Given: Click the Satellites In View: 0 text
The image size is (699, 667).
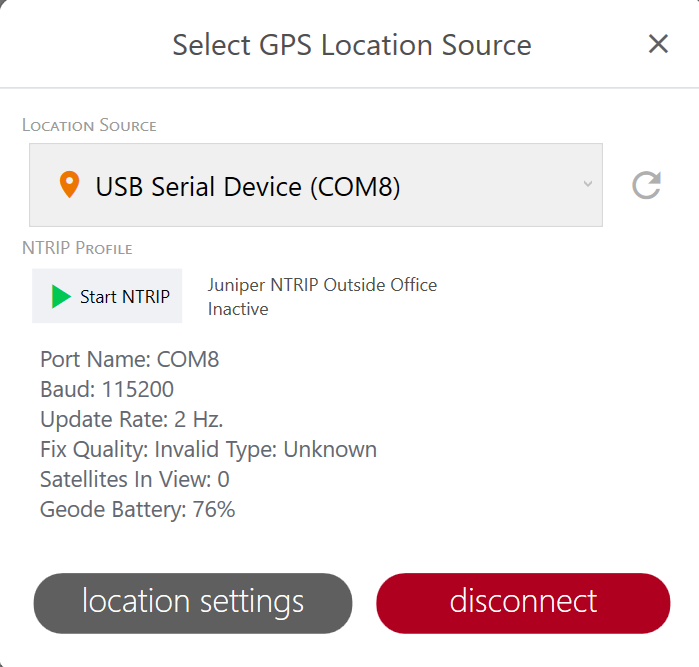Looking at the screenshot, I should coord(134,479).
